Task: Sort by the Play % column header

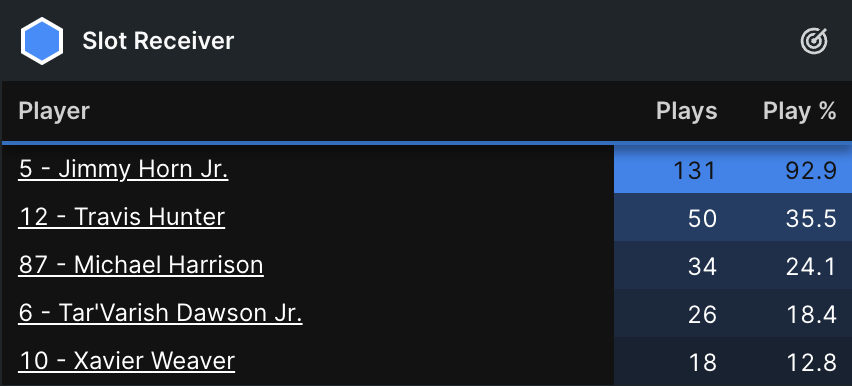Action: tap(799, 111)
